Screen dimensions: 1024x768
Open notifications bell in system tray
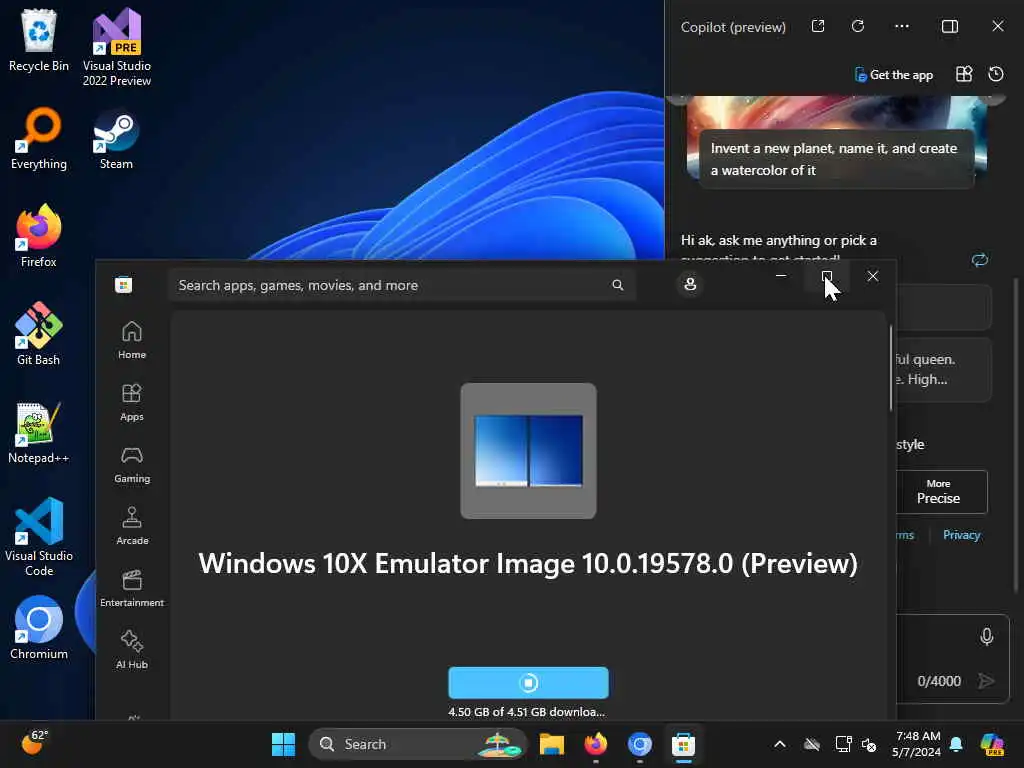tap(956, 744)
